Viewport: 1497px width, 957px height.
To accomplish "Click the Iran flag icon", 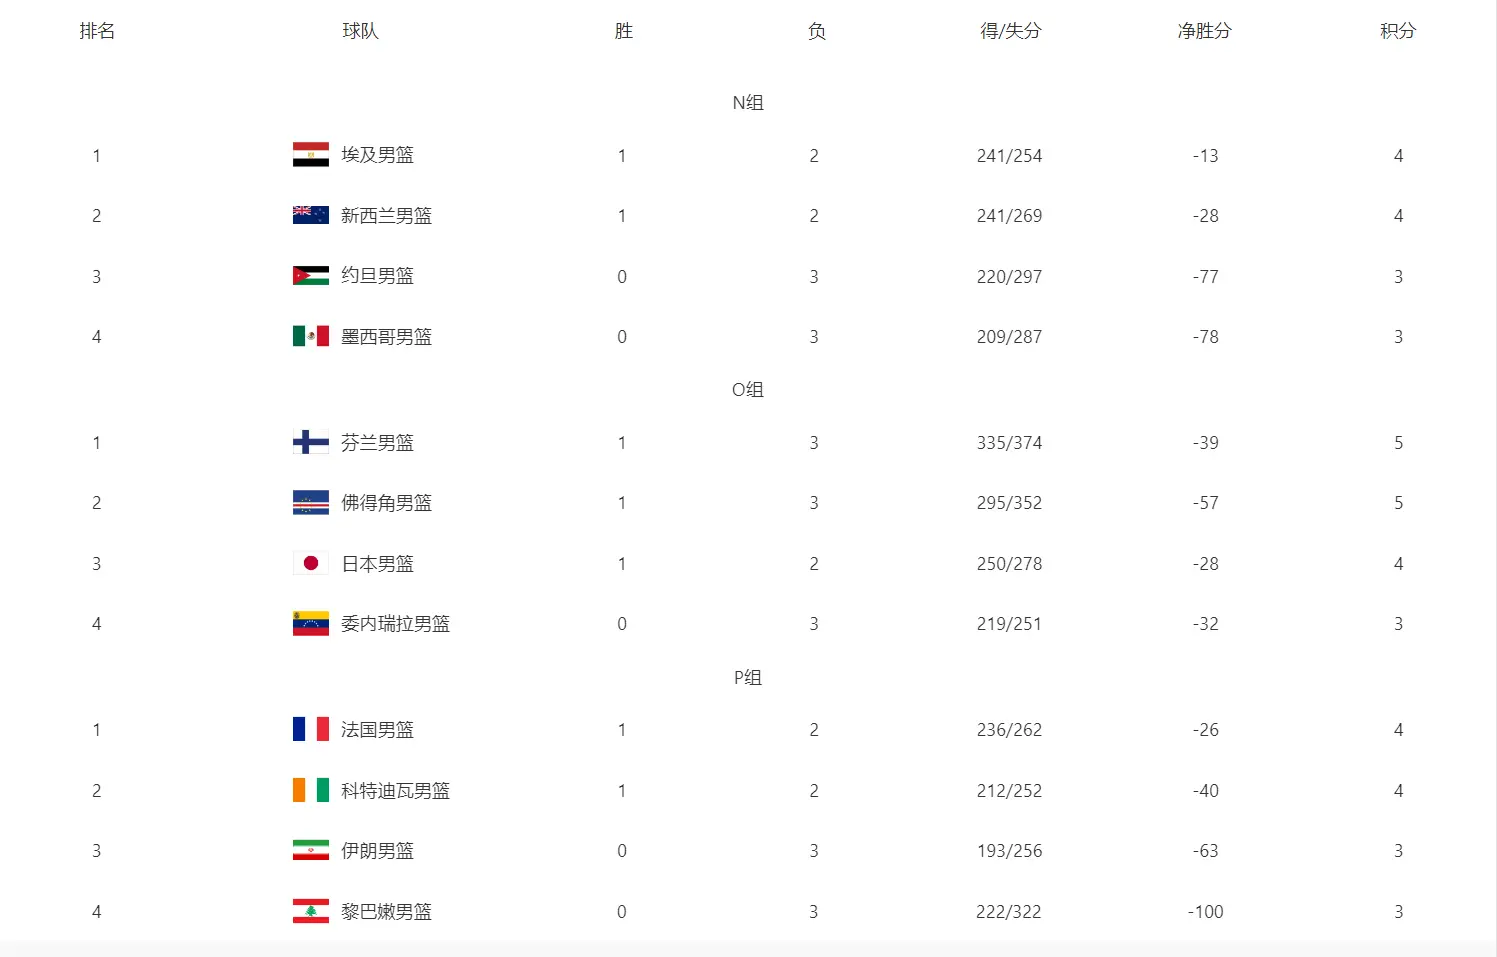I will pyautogui.click(x=310, y=850).
